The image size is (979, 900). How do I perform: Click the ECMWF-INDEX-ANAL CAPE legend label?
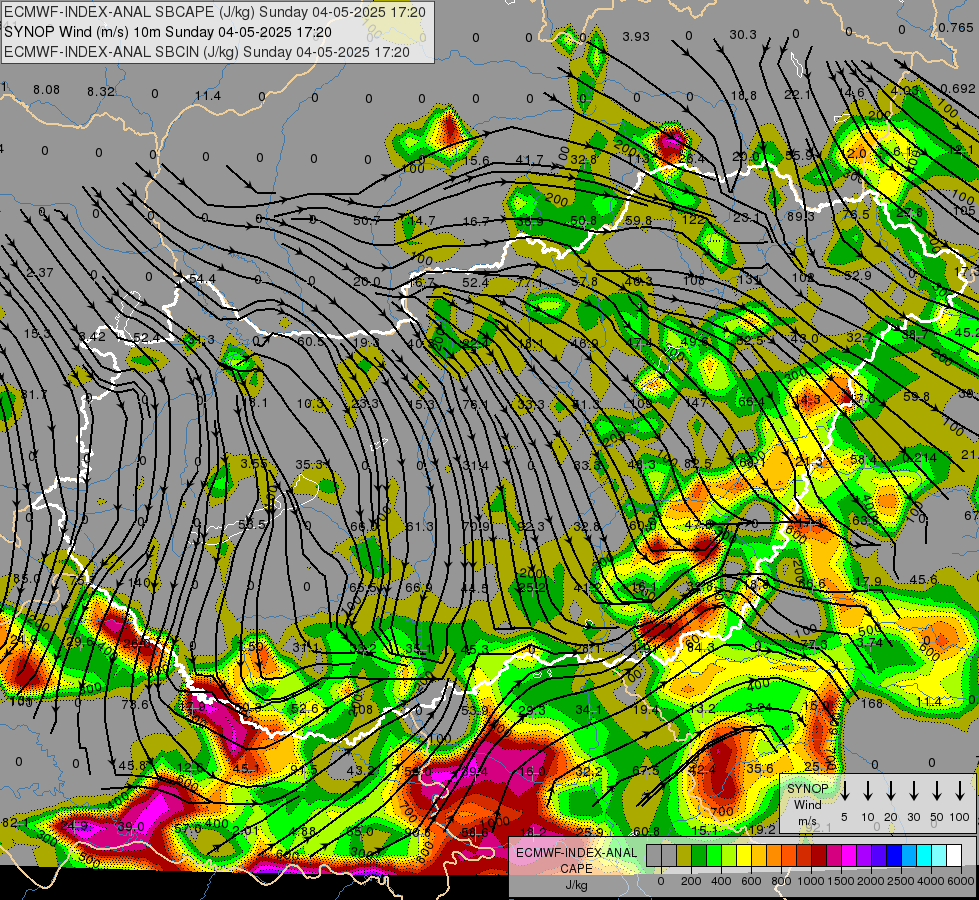tap(576, 869)
